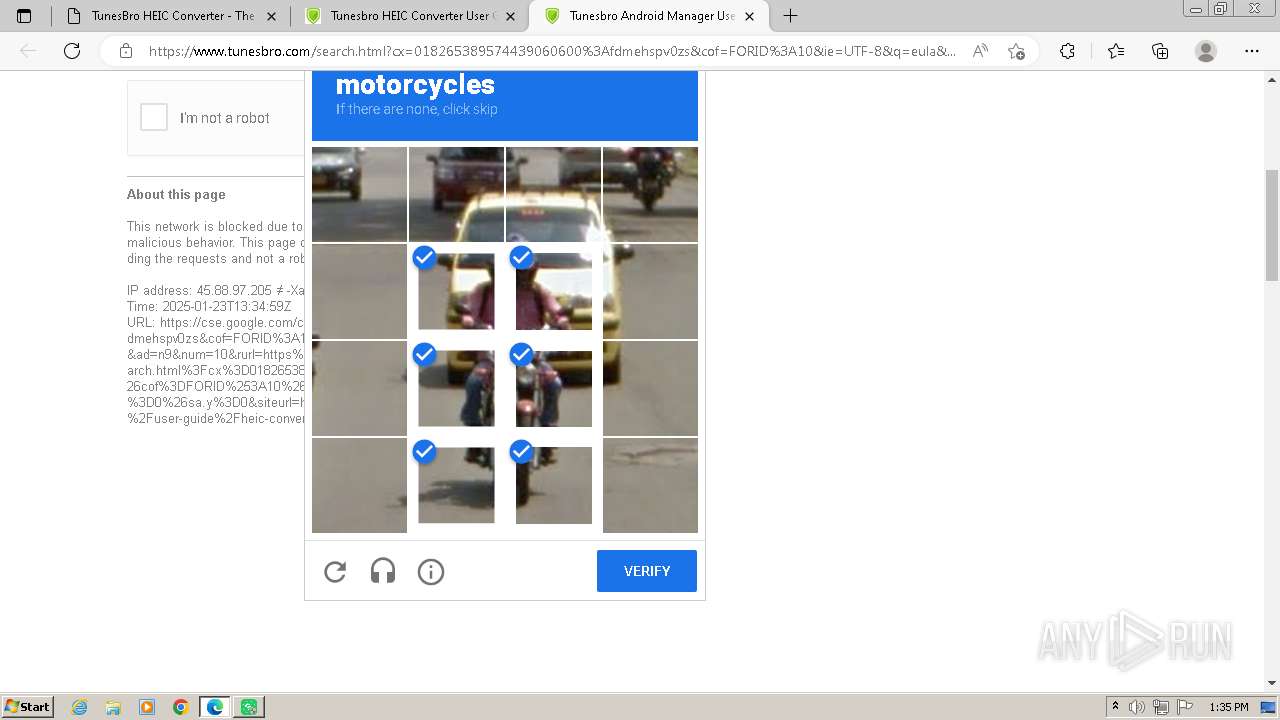Click the address bar URL
Image resolution: width=1280 pixels, height=720 pixels.
coord(552,51)
